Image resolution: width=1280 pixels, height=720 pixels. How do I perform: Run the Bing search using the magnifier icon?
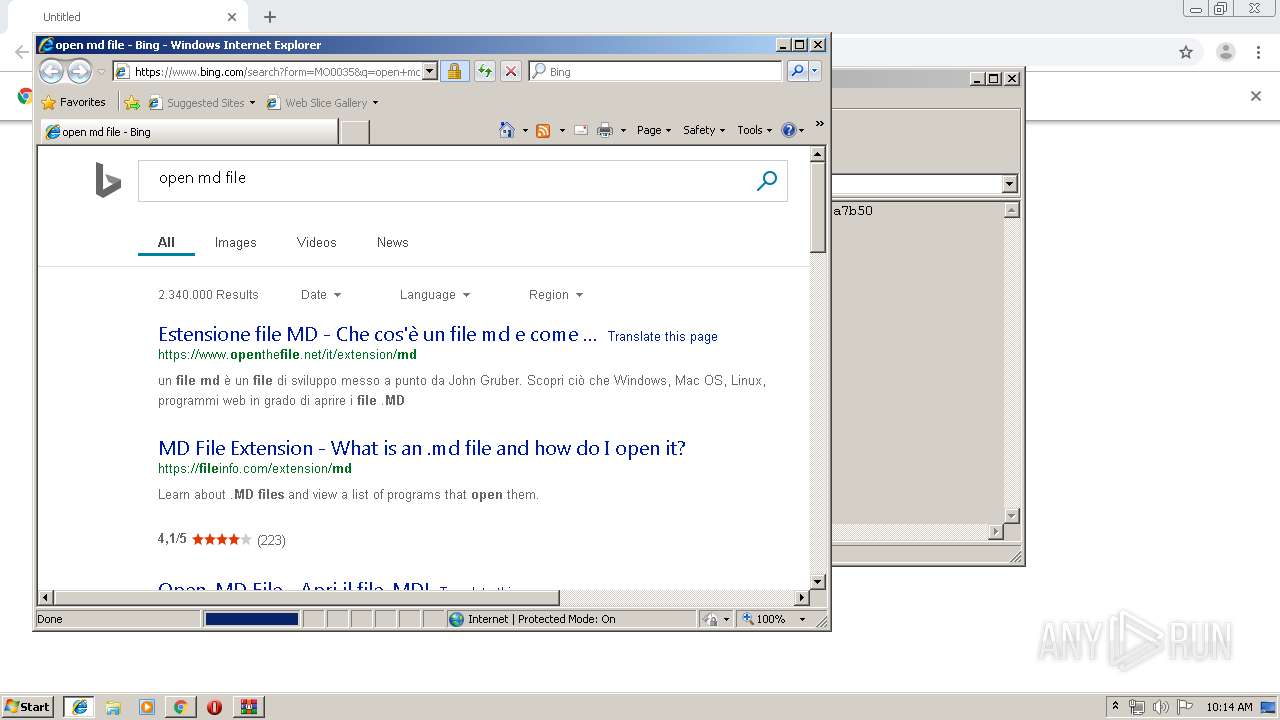point(767,181)
